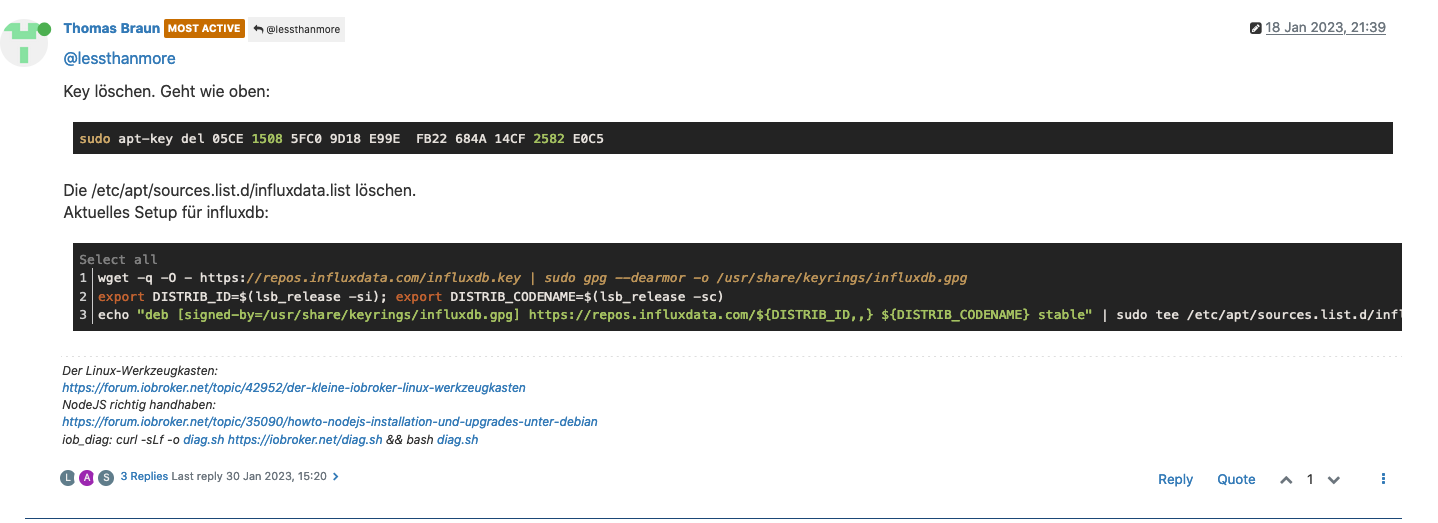Upvote the post with the up arrow
Screen dimensions: 1438x523
pyautogui.click(x=1286, y=480)
